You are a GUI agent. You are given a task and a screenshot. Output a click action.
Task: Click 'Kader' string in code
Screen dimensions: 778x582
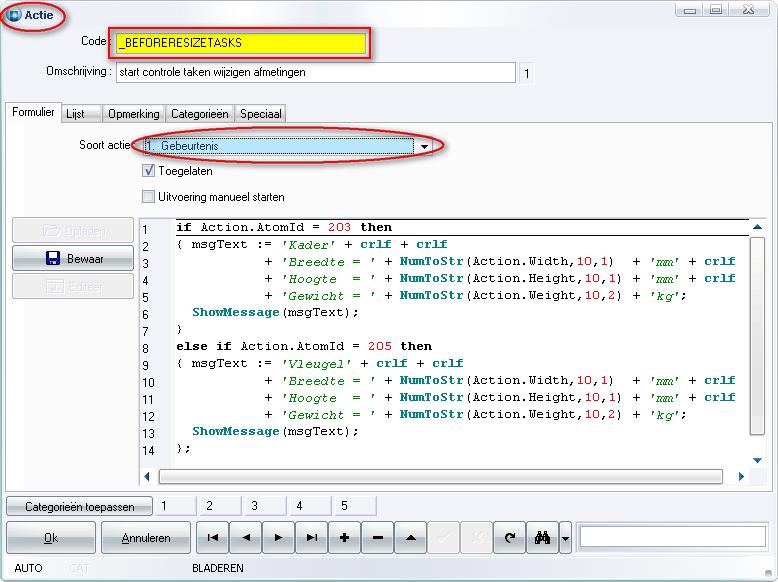(x=308, y=245)
